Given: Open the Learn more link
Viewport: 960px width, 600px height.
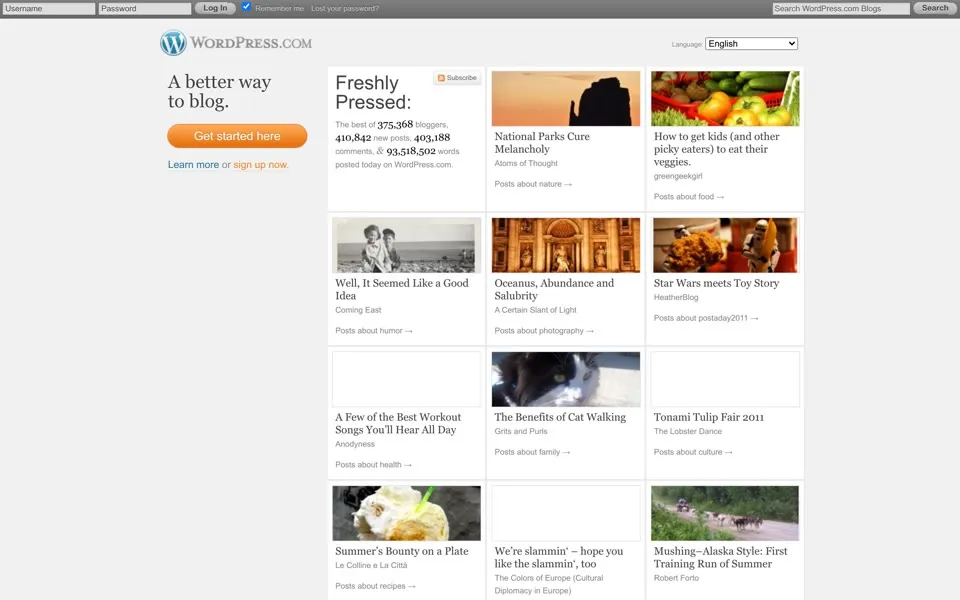Looking at the screenshot, I should (x=193, y=165).
